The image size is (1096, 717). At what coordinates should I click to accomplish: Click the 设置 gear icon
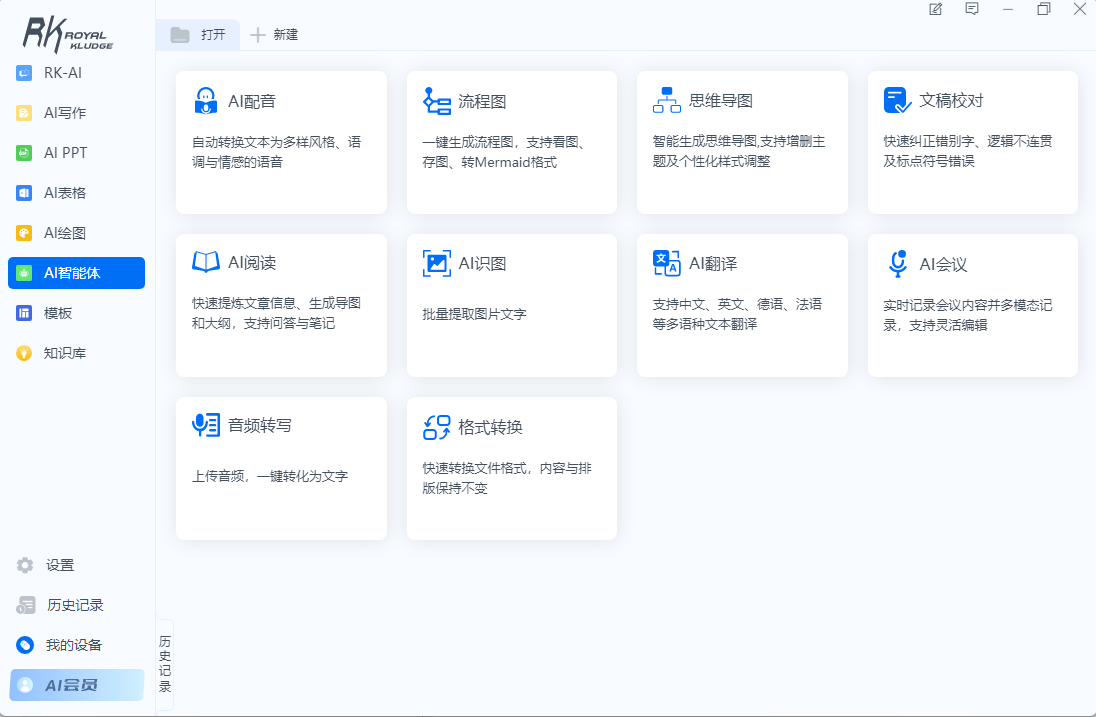click(x=25, y=565)
